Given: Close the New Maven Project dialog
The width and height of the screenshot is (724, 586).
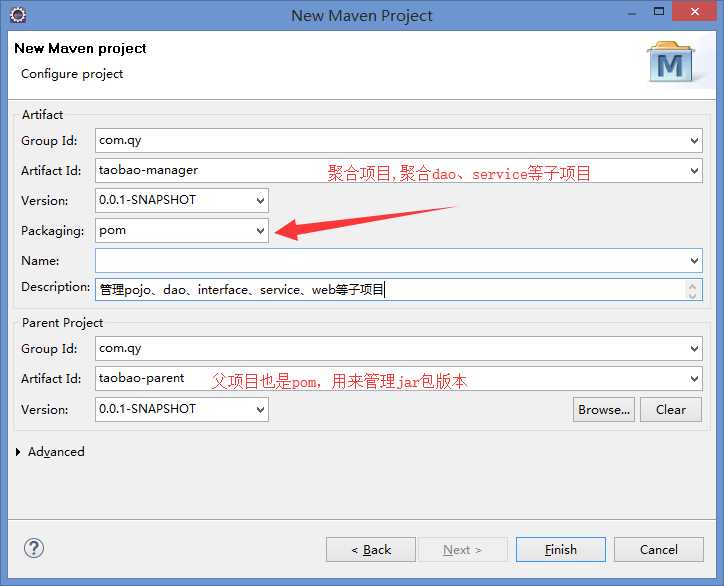Looking at the screenshot, I should [x=694, y=12].
